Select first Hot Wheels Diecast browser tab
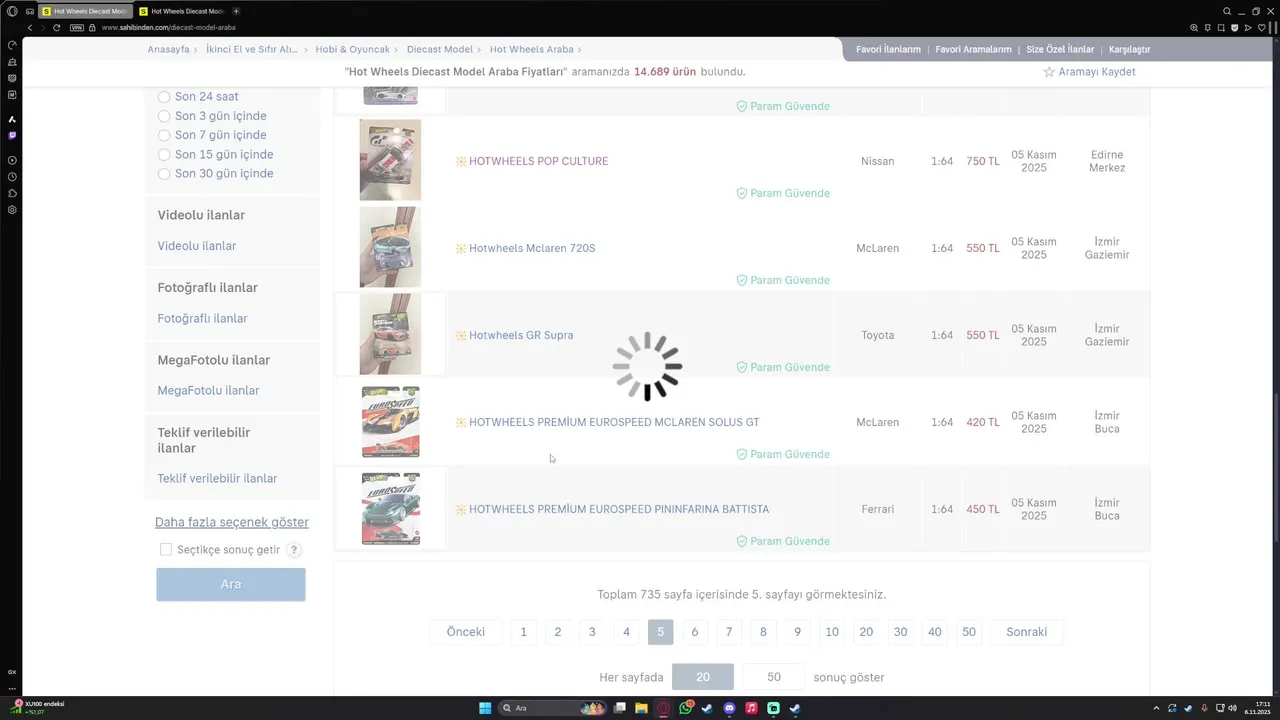 85,11
